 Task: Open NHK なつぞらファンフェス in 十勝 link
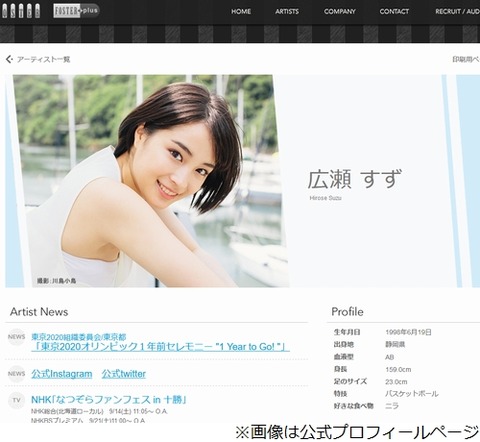click(x=109, y=399)
